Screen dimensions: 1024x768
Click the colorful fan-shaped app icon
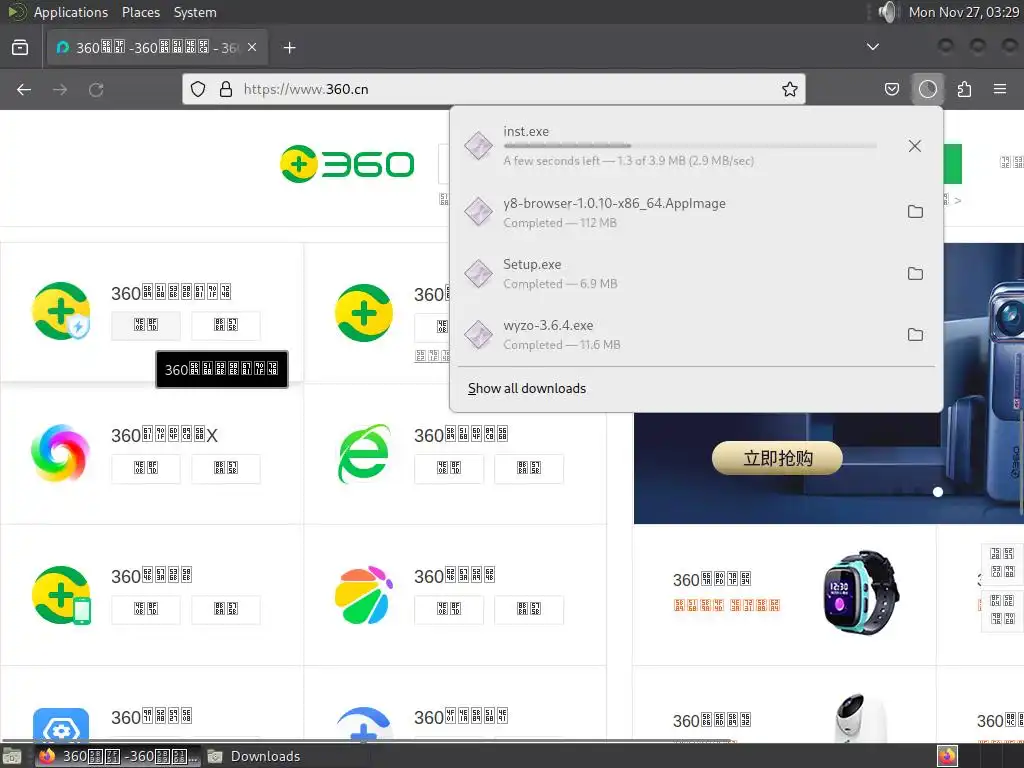click(x=364, y=595)
